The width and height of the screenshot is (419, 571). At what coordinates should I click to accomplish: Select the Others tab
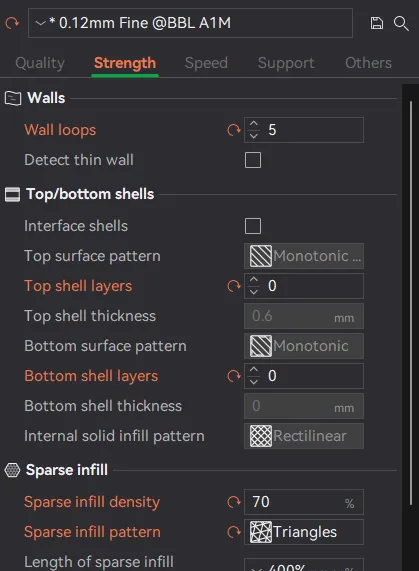click(368, 63)
